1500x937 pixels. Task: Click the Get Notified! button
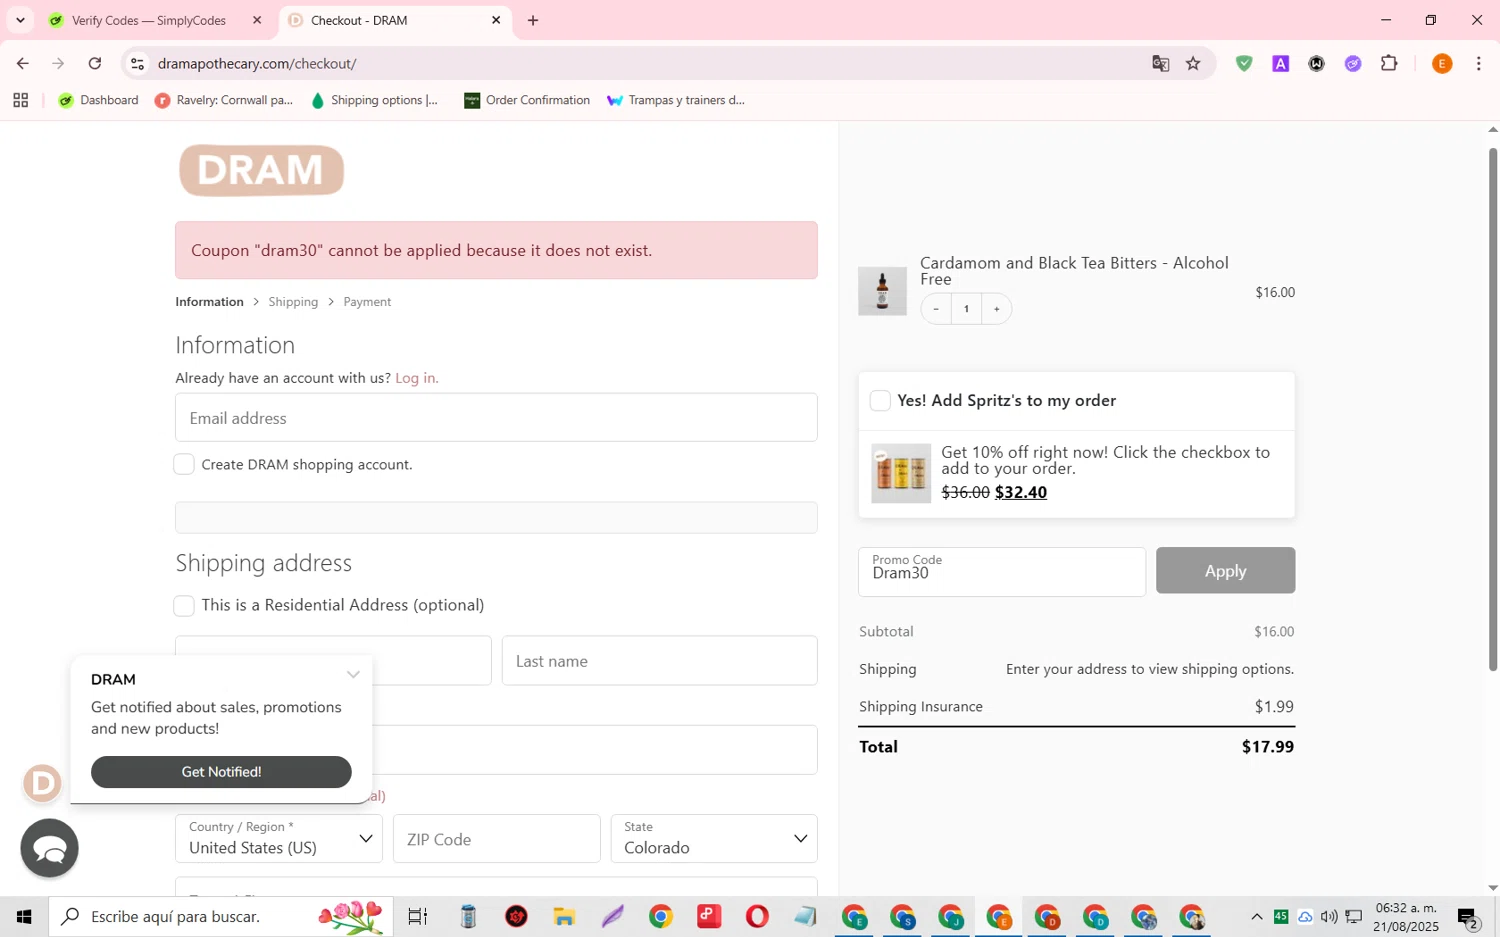(x=221, y=772)
